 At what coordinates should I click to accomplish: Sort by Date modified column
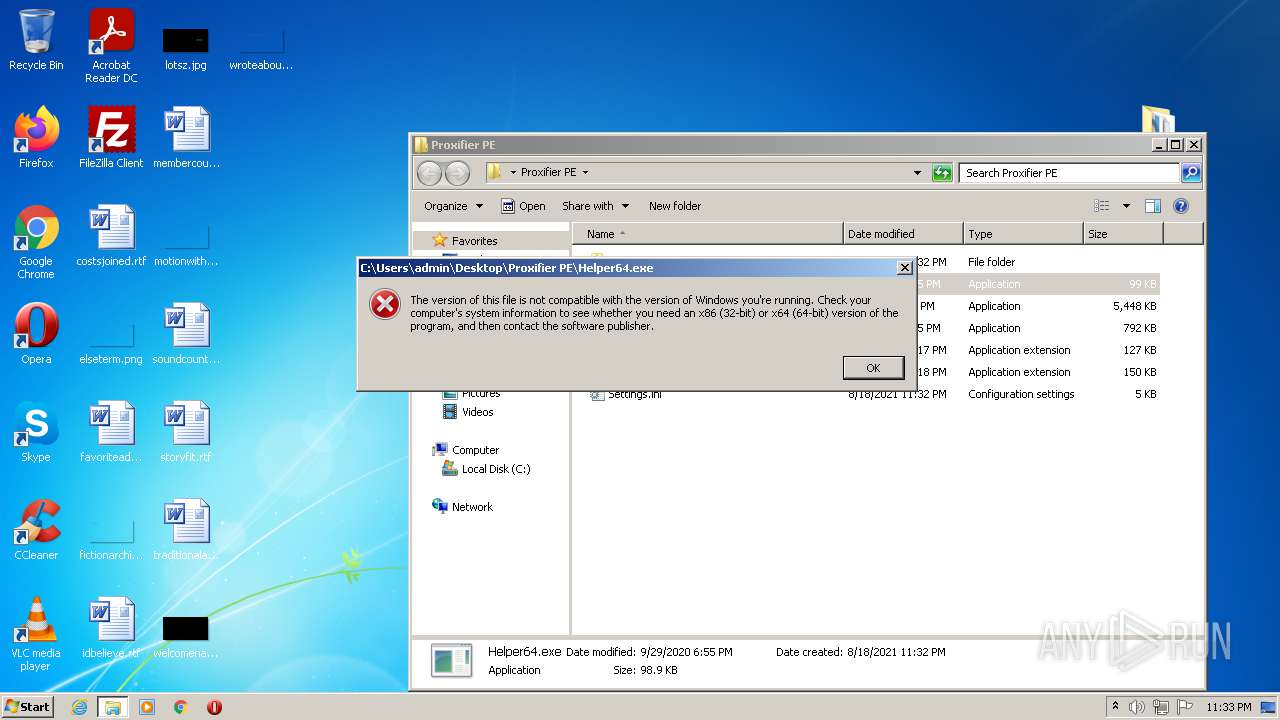(x=903, y=234)
